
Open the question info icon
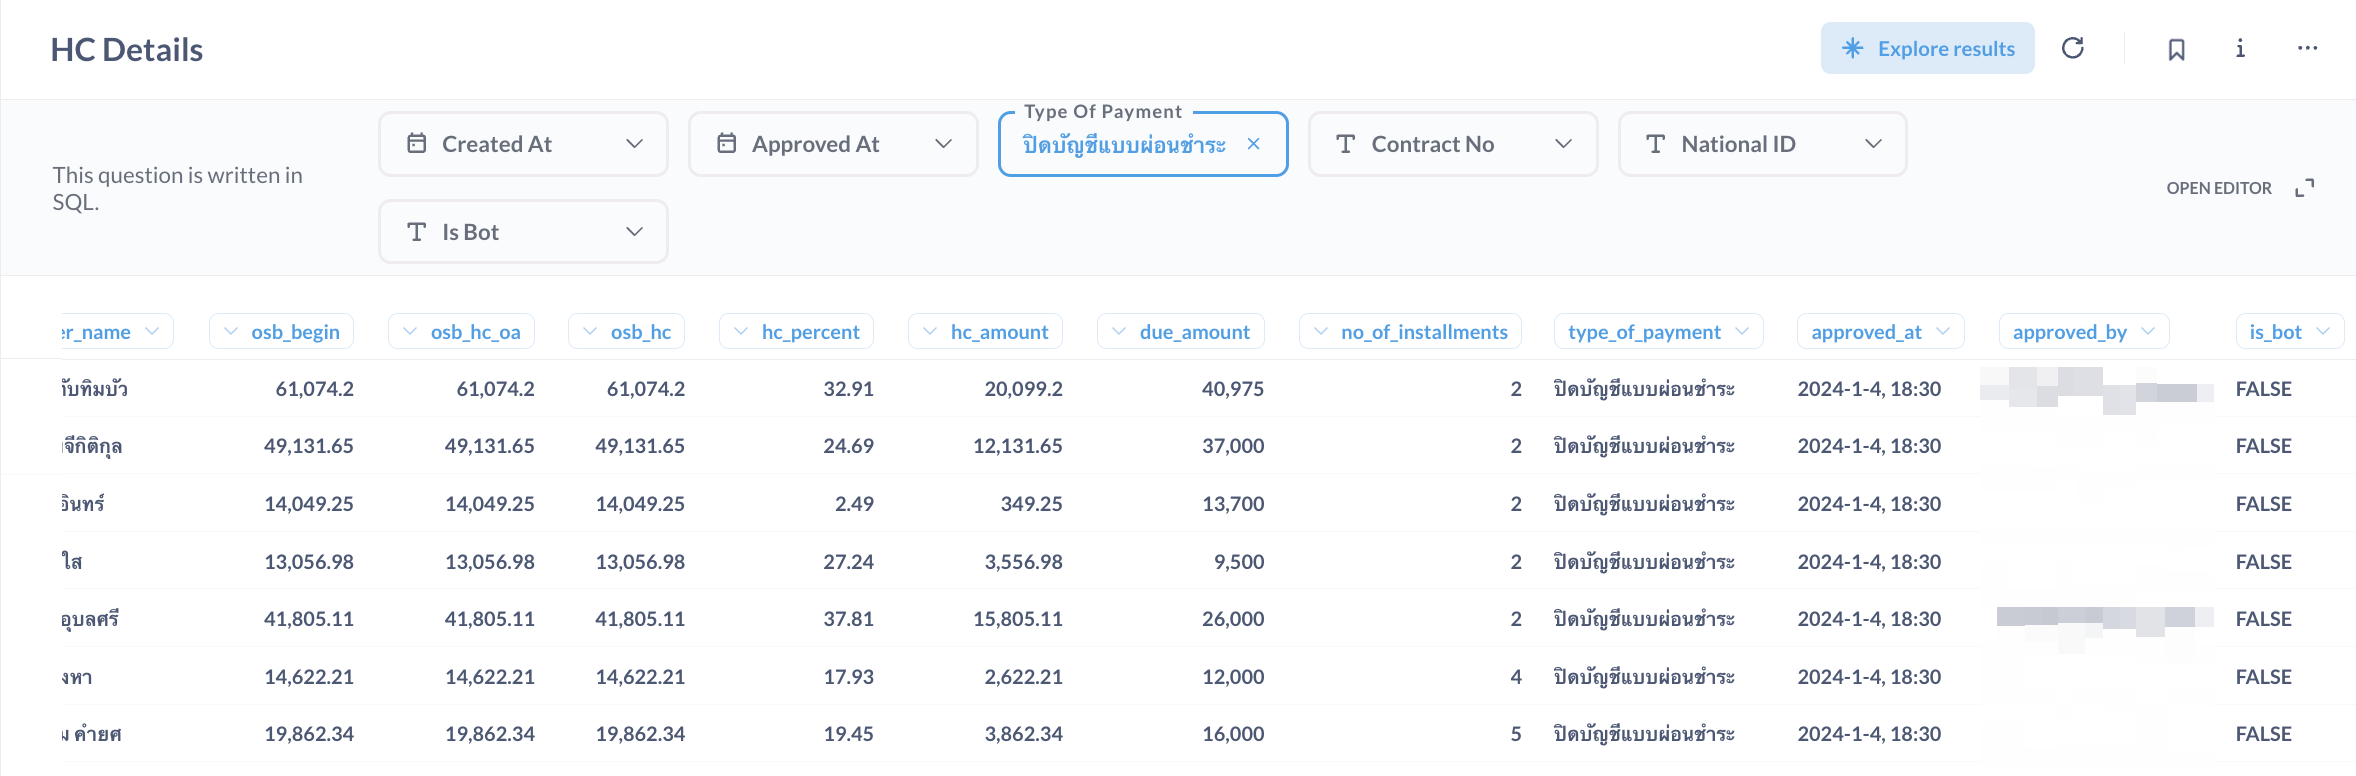pos(2240,48)
